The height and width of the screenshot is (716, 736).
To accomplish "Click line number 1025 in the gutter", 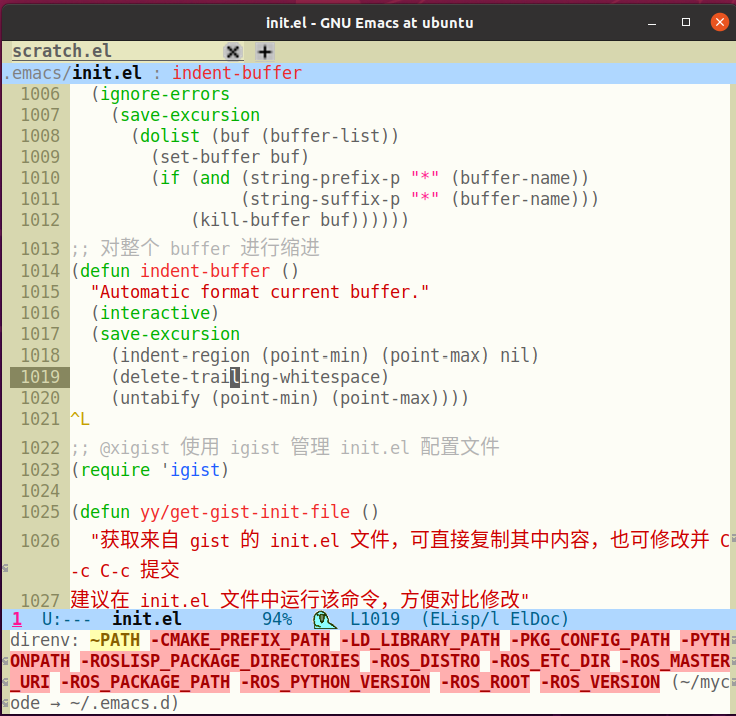I will pyautogui.click(x=40, y=512).
